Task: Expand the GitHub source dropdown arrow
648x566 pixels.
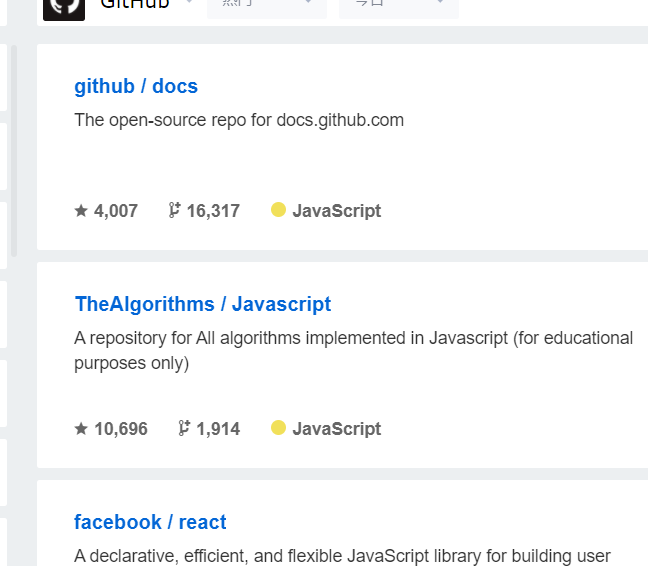Action: point(189,2)
